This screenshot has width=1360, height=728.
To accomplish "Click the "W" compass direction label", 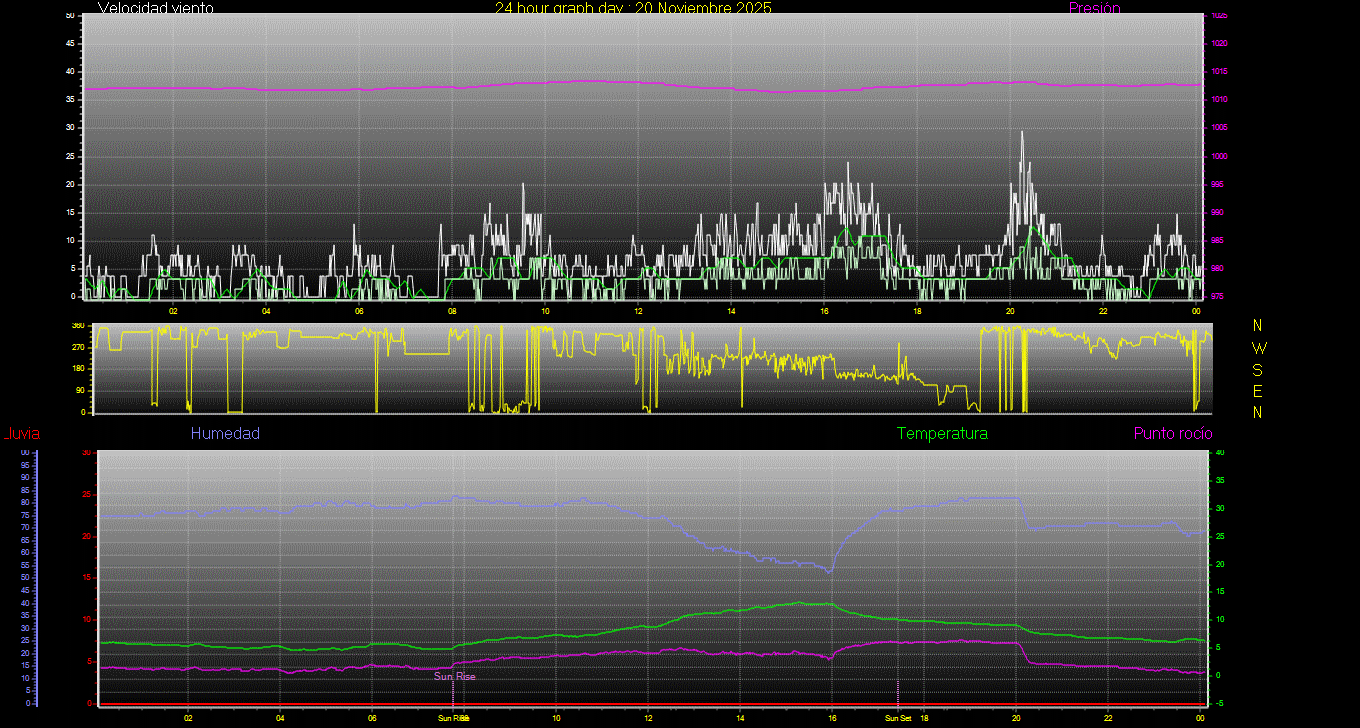I will pyautogui.click(x=1258, y=348).
